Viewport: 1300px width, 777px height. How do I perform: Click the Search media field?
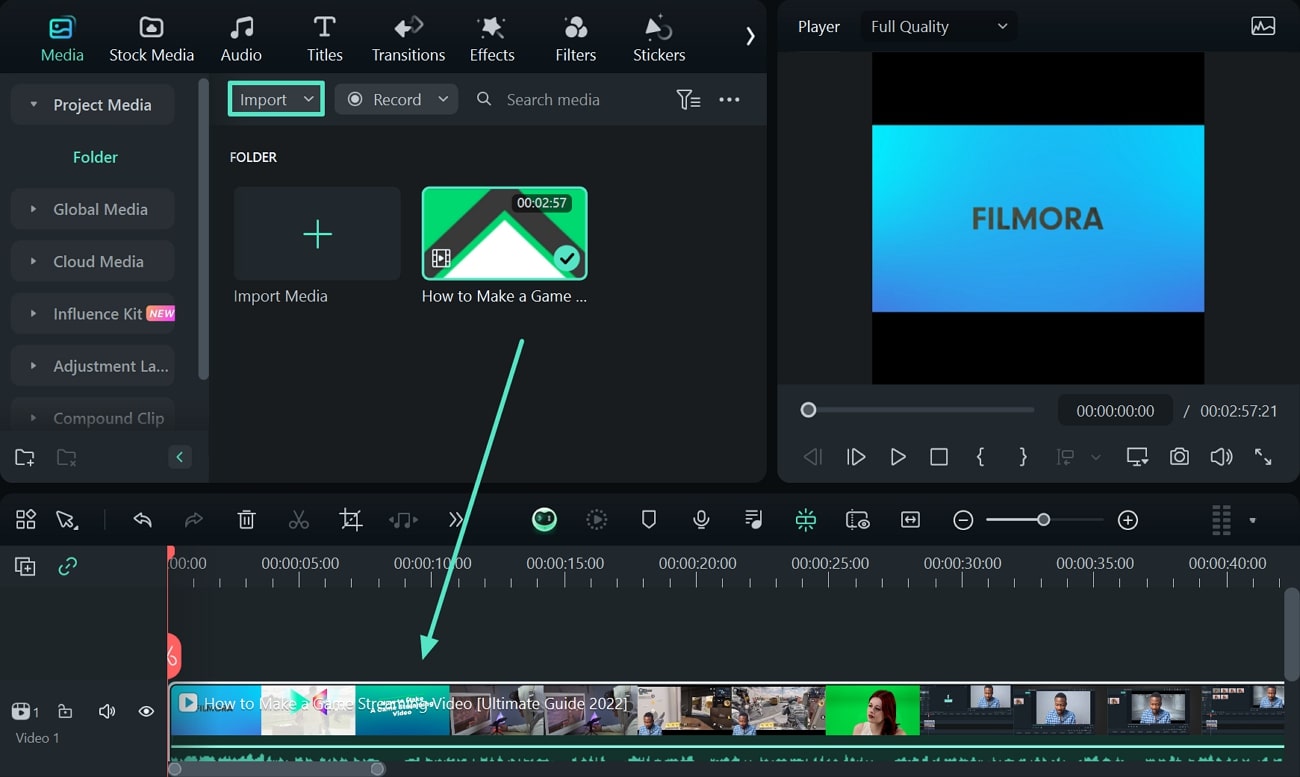pyautogui.click(x=553, y=99)
